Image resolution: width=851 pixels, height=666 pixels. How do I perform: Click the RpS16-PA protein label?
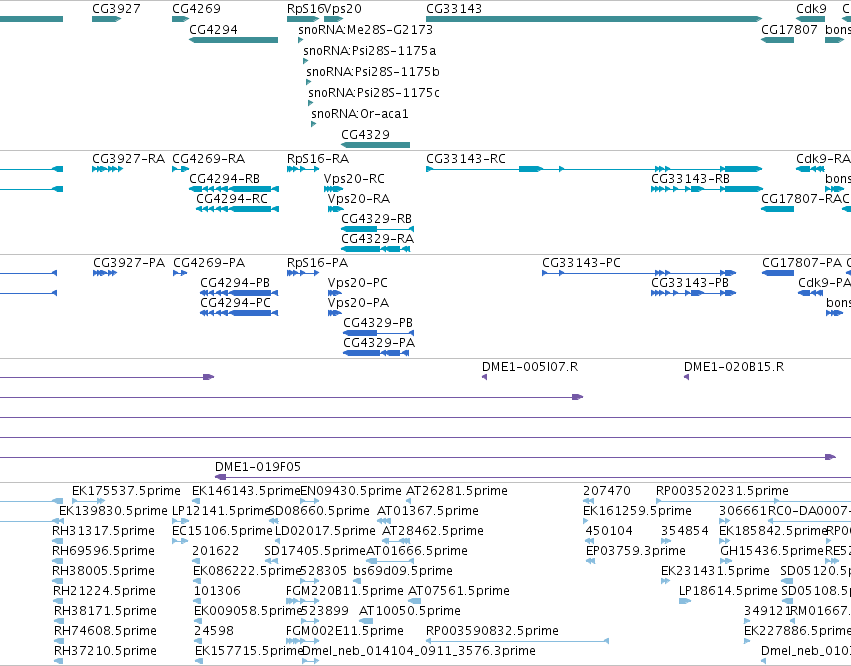[317, 263]
